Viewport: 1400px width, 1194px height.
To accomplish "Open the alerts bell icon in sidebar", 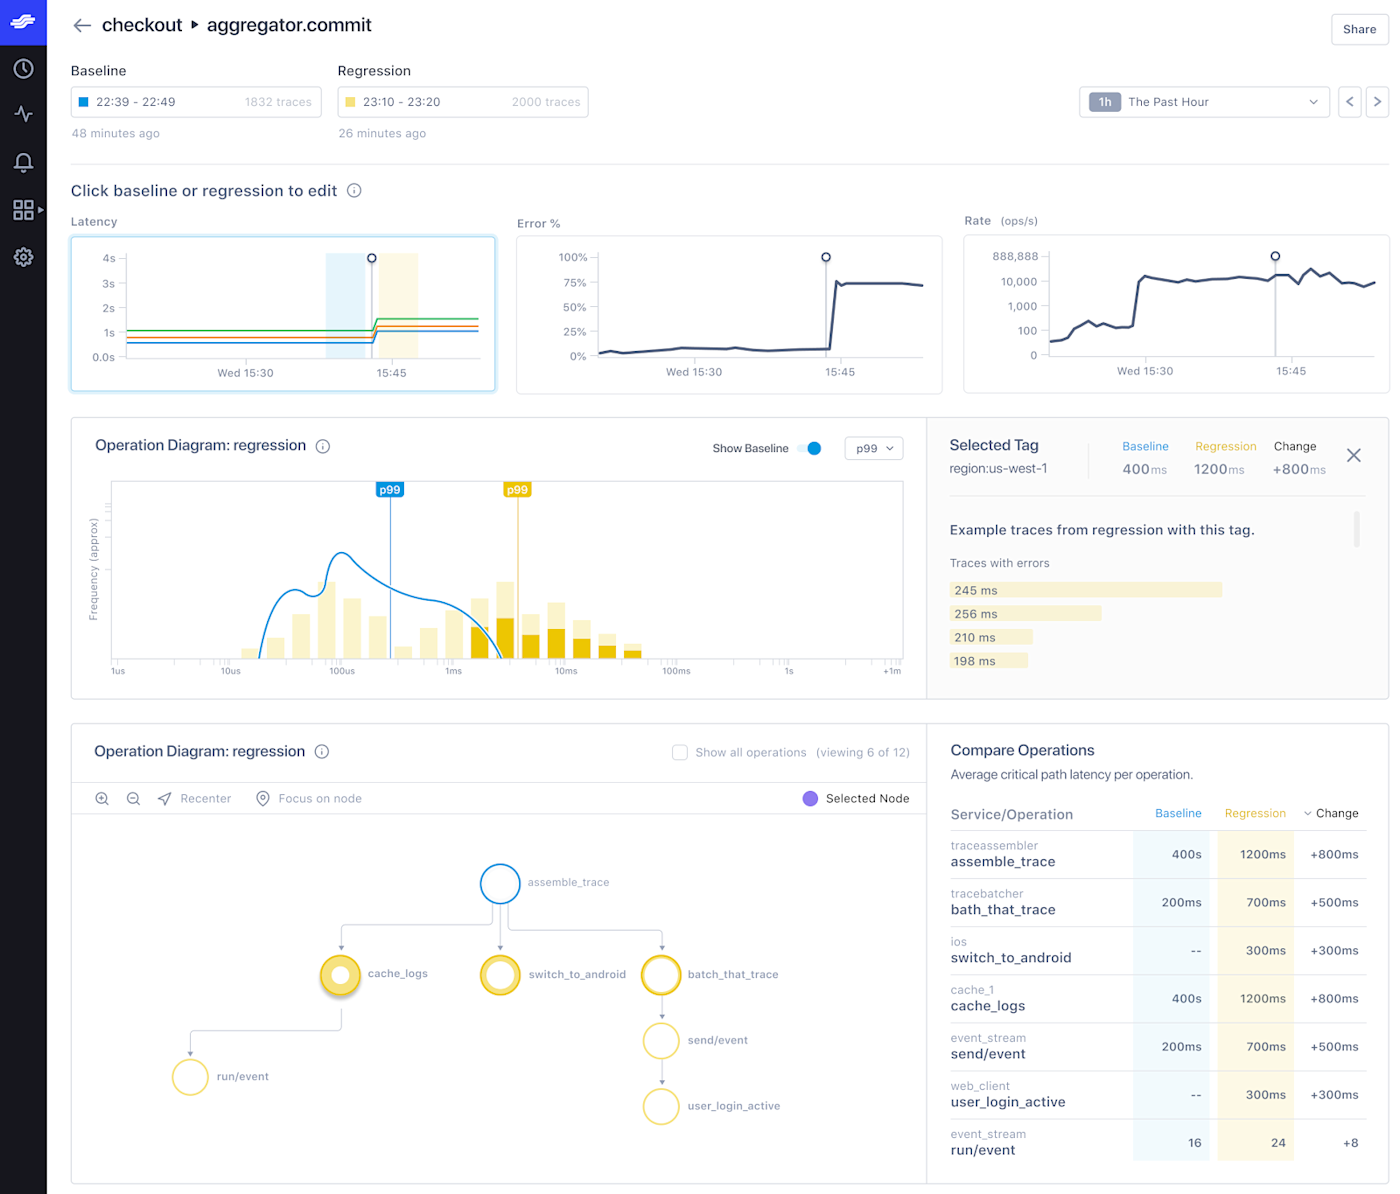I will pyautogui.click(x=23, y=162).
